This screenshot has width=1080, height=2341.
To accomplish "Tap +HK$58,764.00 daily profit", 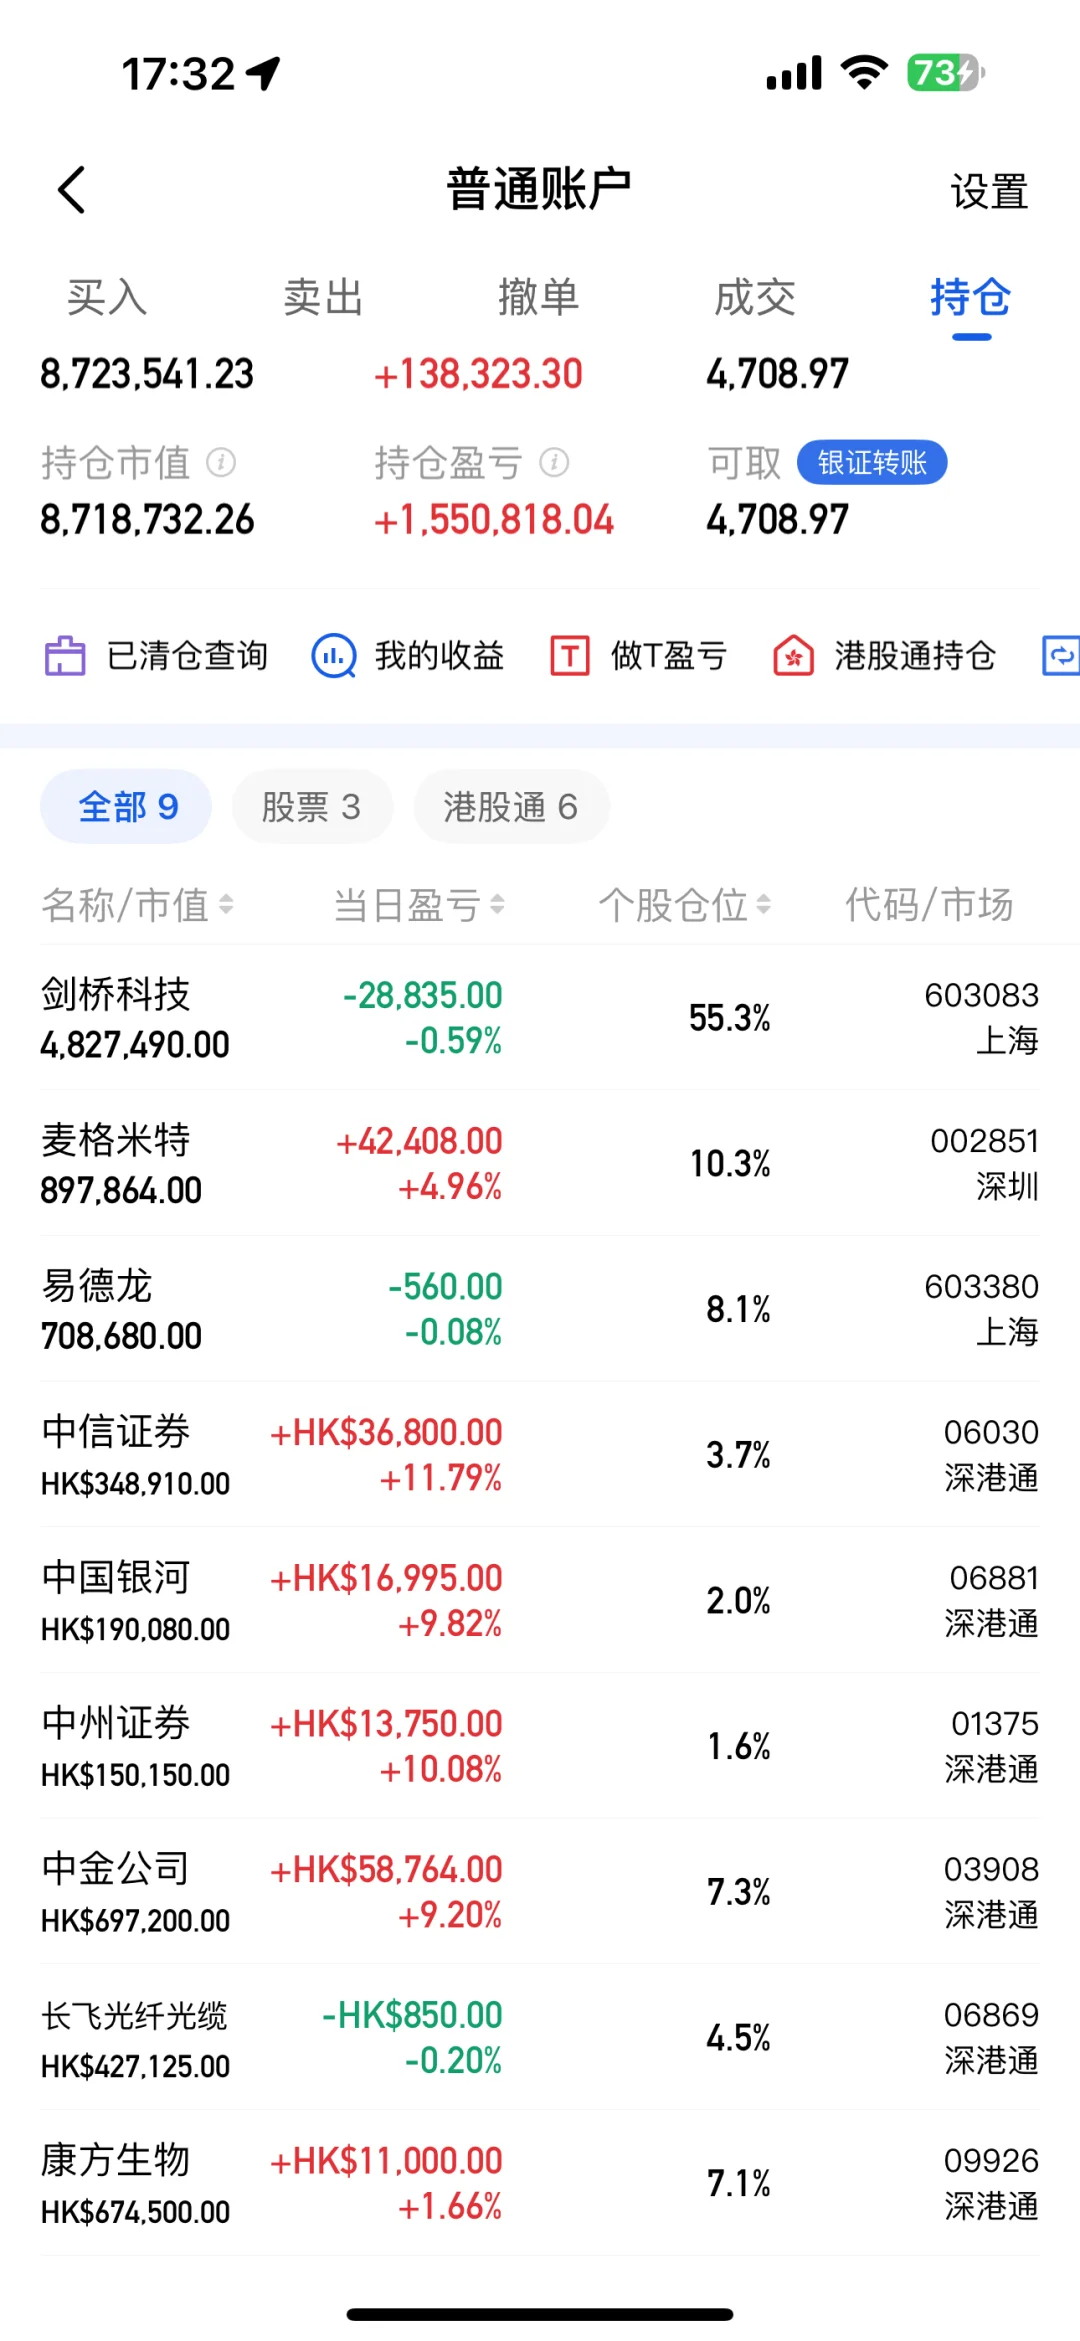I will [386, 1869].
